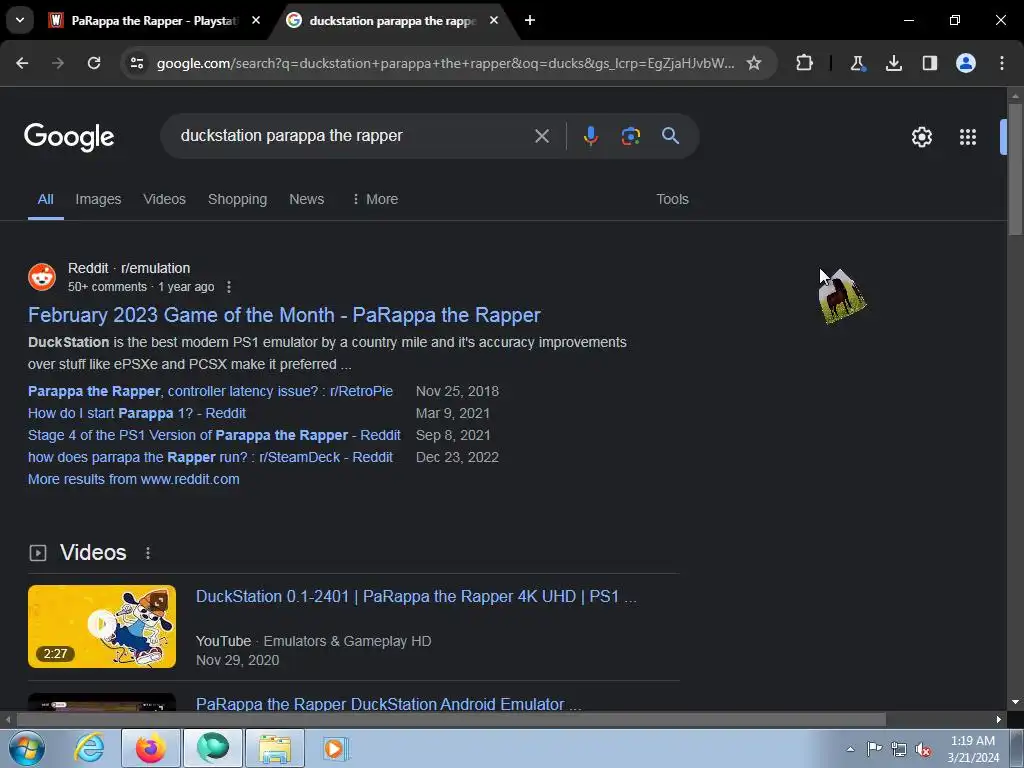Launch Internet Explorer from taskbar
This screenshot has width=1024, height=768.
(x=88, y=748)
